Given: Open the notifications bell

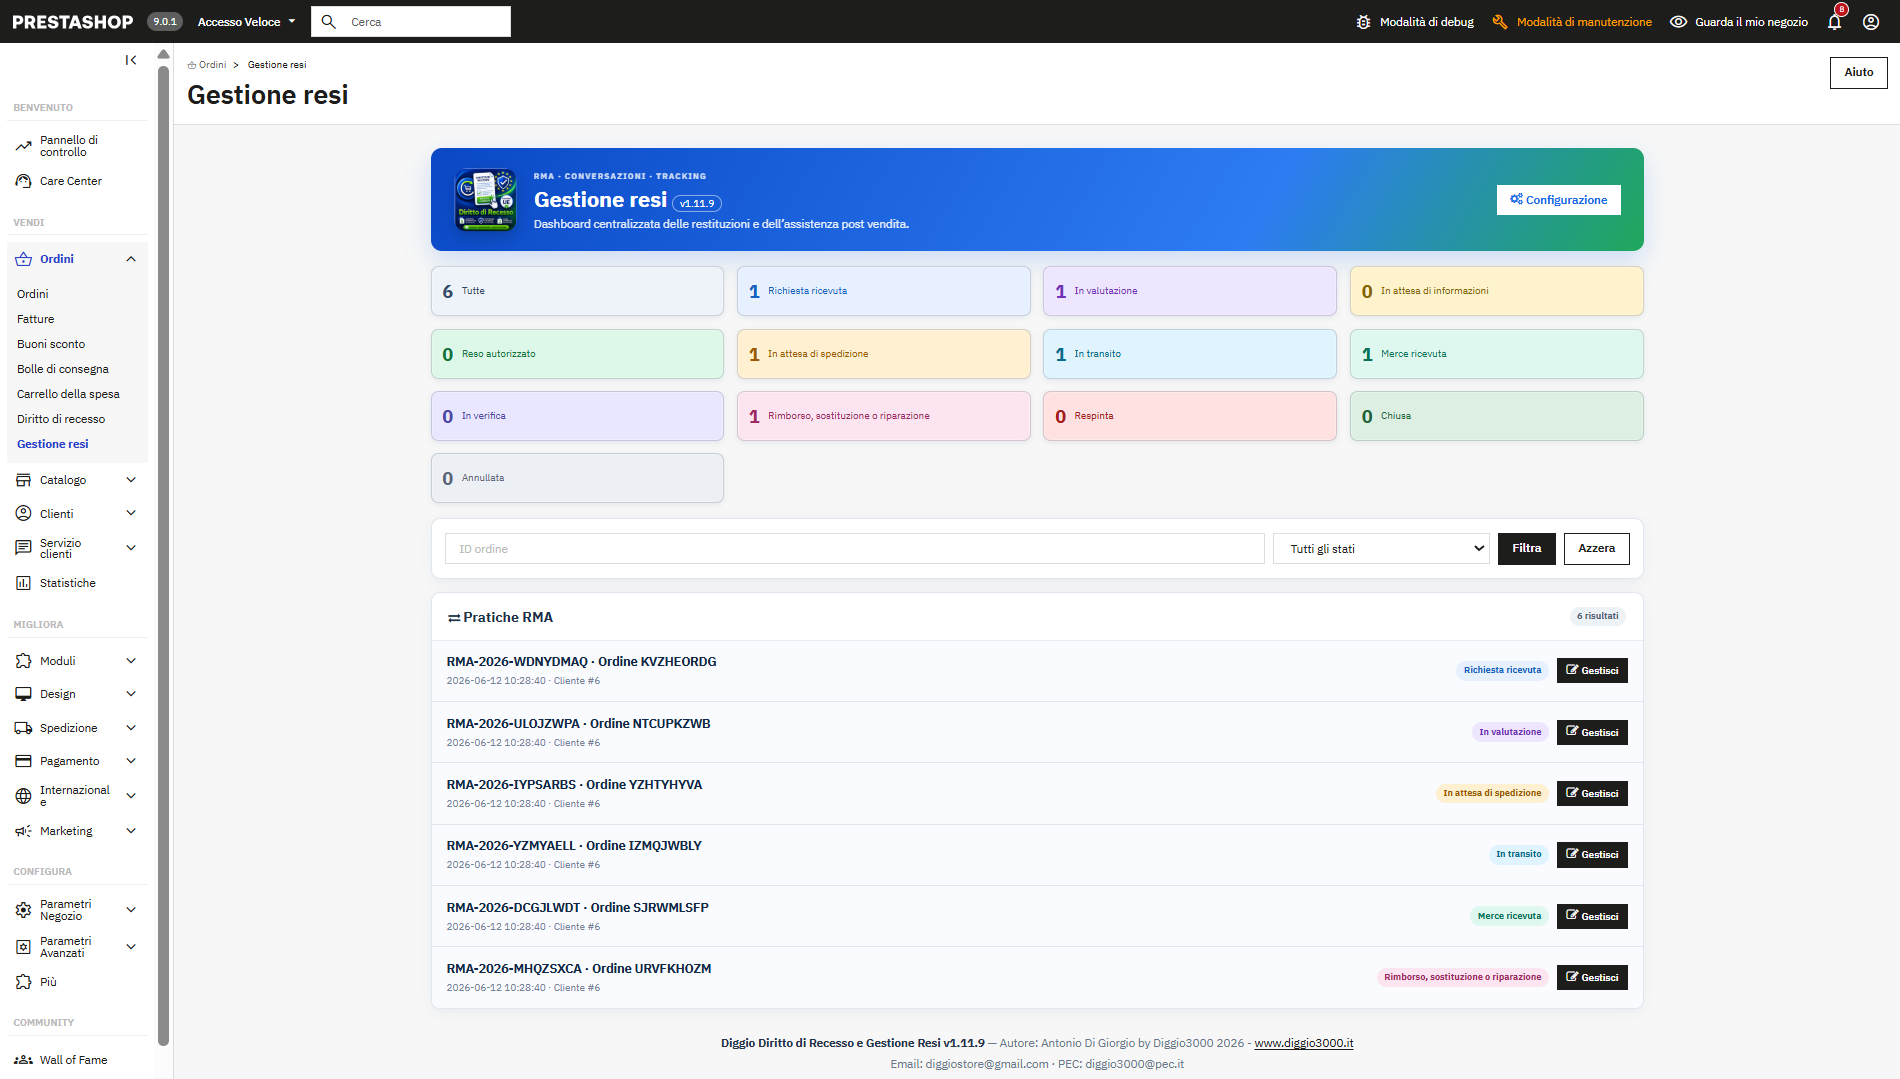Looking at the screenshot, I should 1834,22.
